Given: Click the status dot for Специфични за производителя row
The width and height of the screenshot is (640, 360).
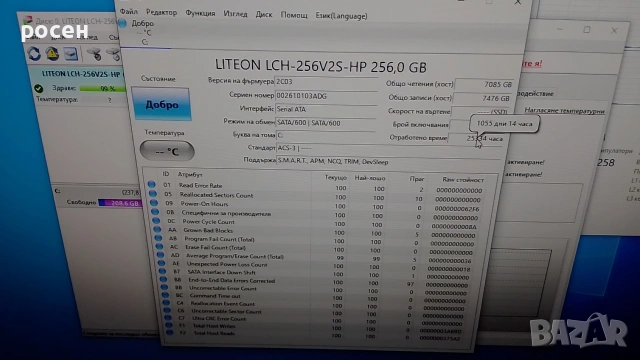Looking at the screenshot, I should point(155,212).
